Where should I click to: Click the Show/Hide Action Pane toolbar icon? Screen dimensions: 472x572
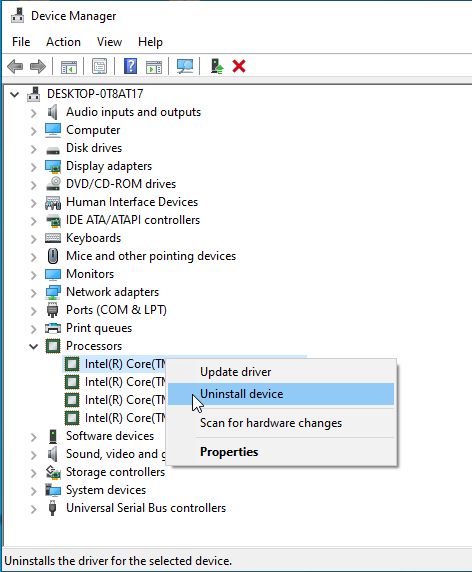[x=154, y=67]
